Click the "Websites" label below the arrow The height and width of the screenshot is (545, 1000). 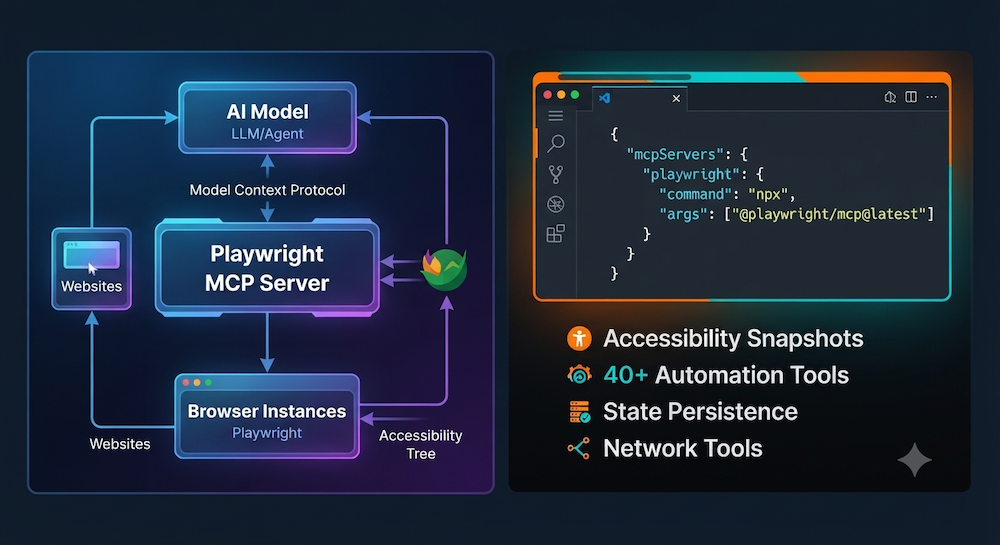click(x=120, y=444)
